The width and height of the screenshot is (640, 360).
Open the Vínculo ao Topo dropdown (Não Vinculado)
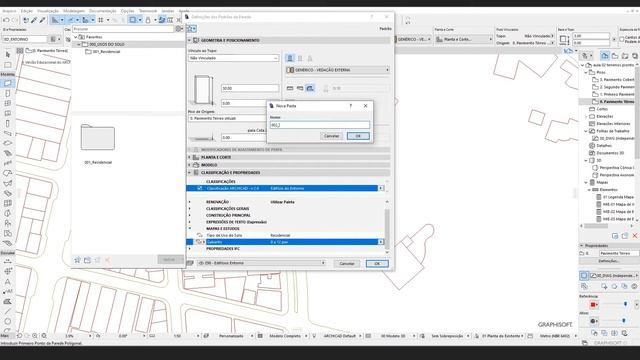click(x=233, y=58)
